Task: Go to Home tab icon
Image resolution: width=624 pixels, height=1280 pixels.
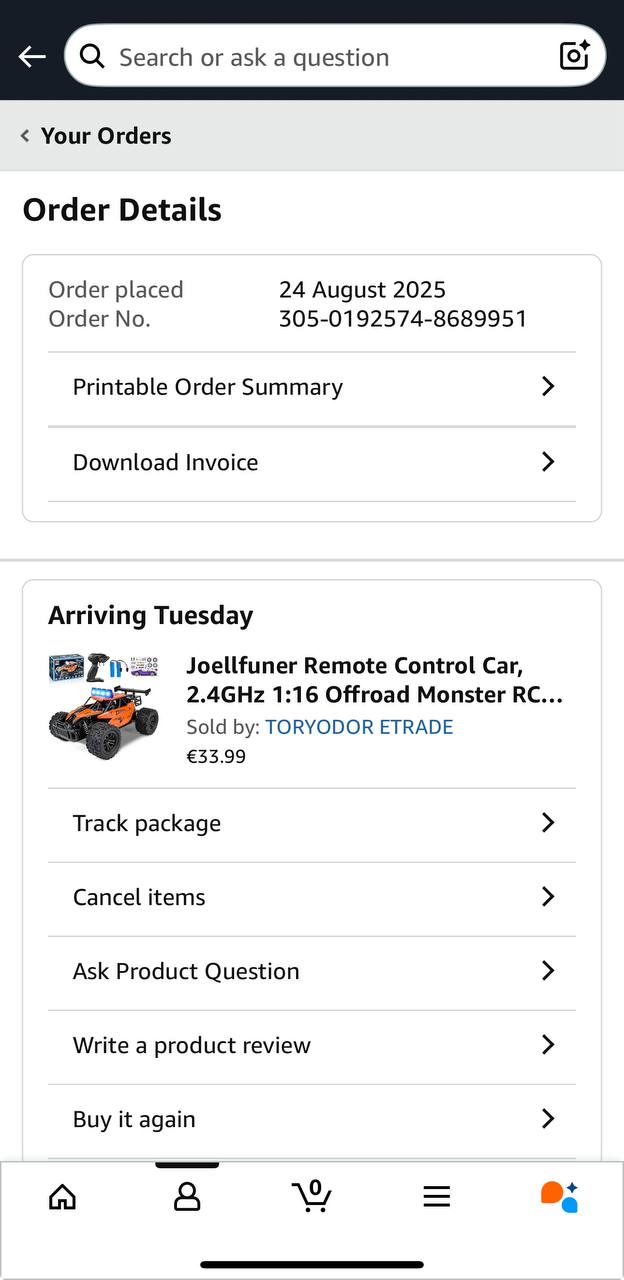Action: coord(62,1196)
